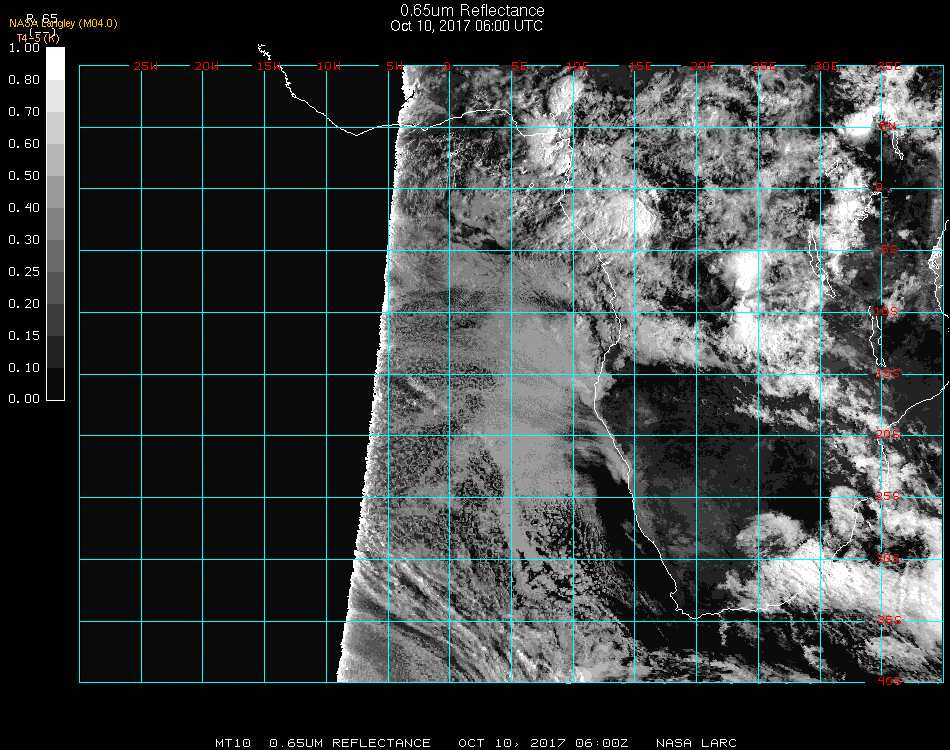Image resolution: width=950 pixels, height=750 pixels.
Task: Click the 5E longitude label
Action: click(519, 66)
